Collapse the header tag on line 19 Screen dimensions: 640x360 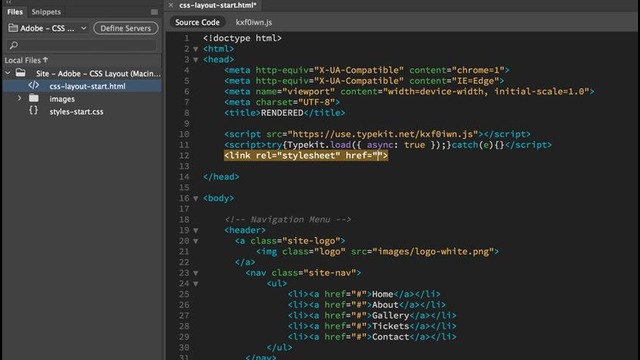coord(196,230)
